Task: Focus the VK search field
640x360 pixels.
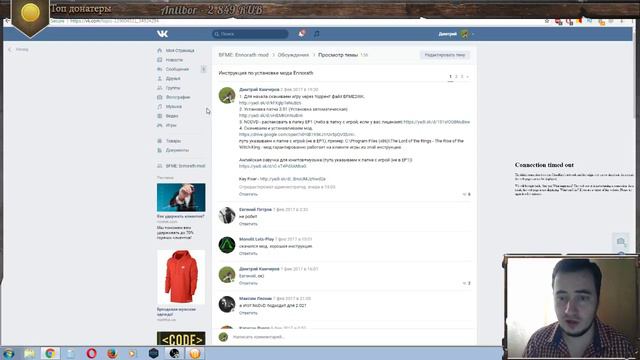Action: click(x=250, y=34)
